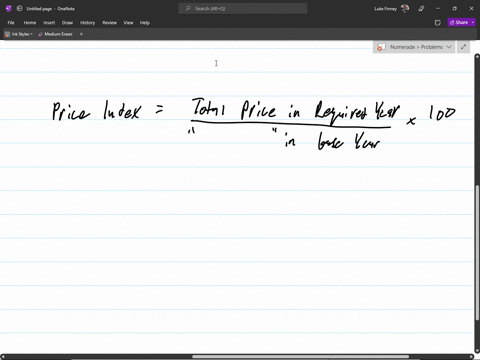Screen dimensions: 480x360
Task: Minimize the OneNote window
Action: point(438,9)
